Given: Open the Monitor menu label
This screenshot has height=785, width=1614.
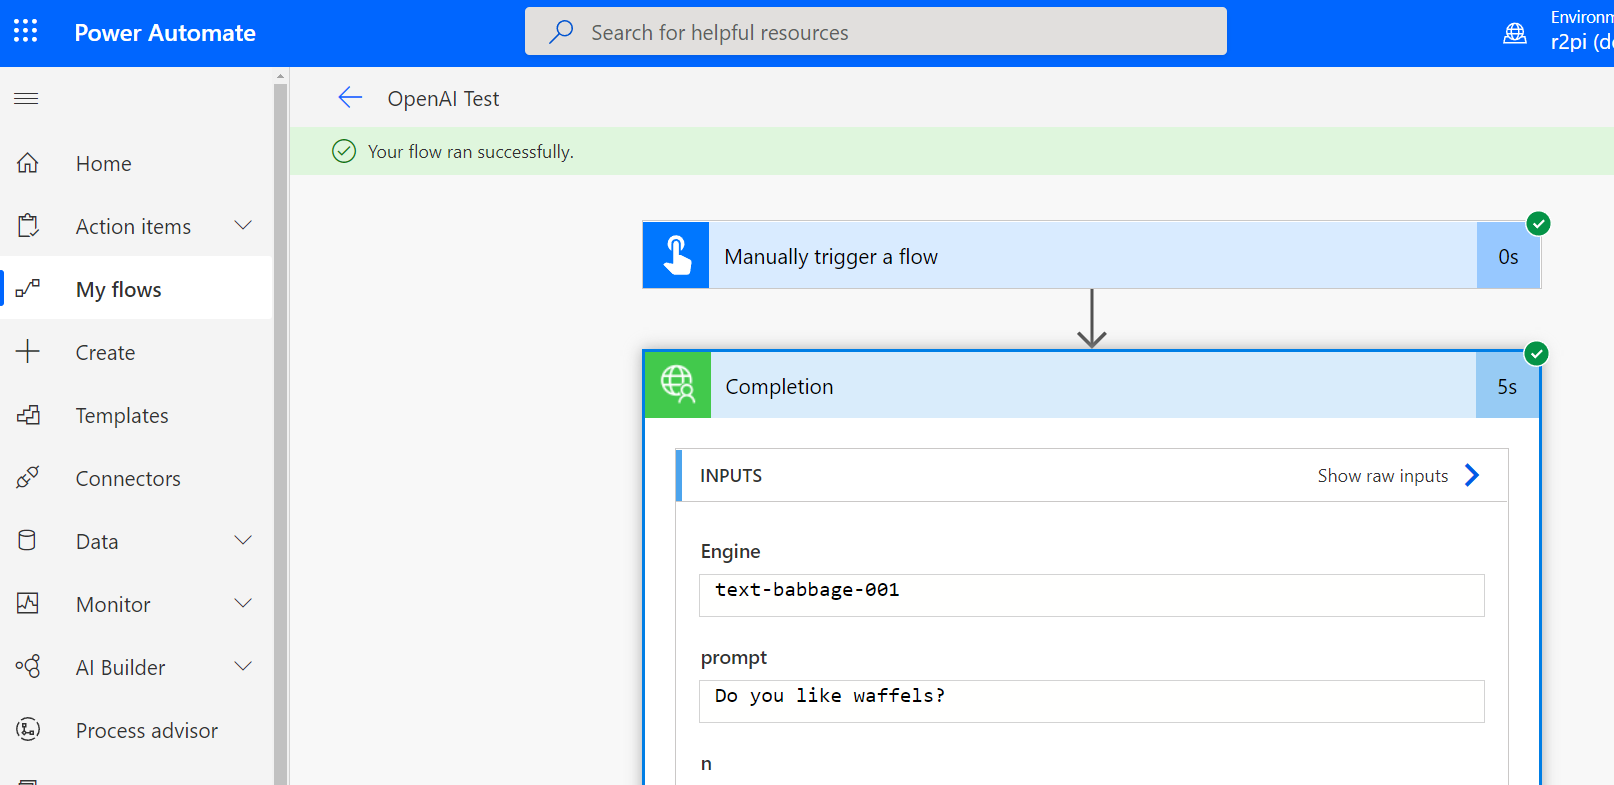Looking at the screenshot, I should pyautogui.click(x=113, y=605).
